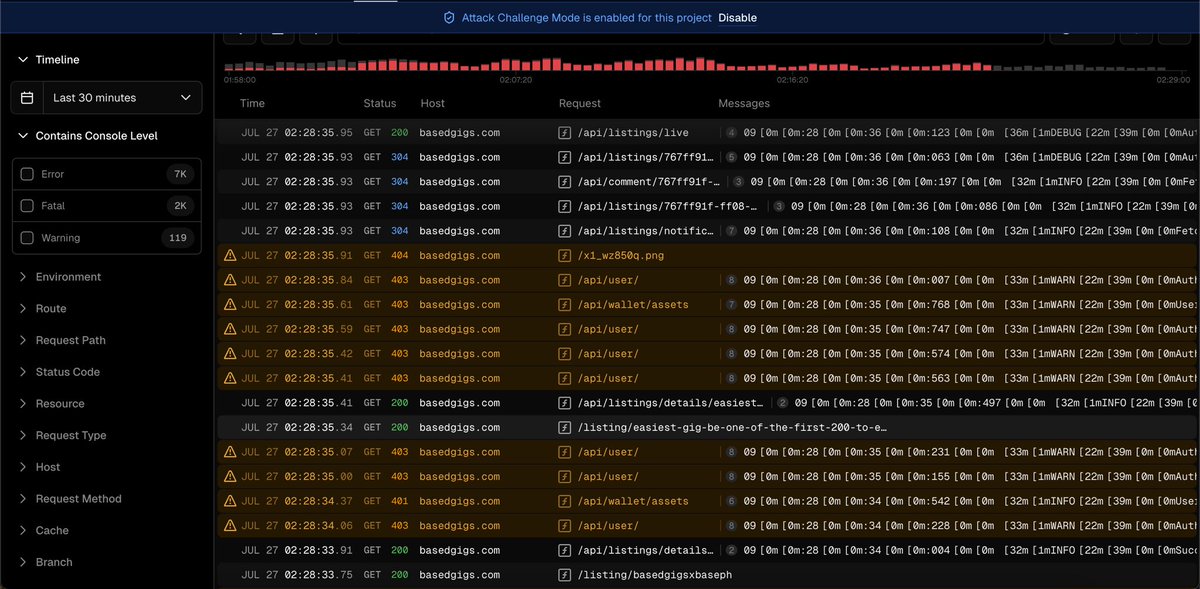Click basedgigs.com host on 02:28:35.95 row
This screenshot has height=589, width=1200.
[x=460, y=133]
